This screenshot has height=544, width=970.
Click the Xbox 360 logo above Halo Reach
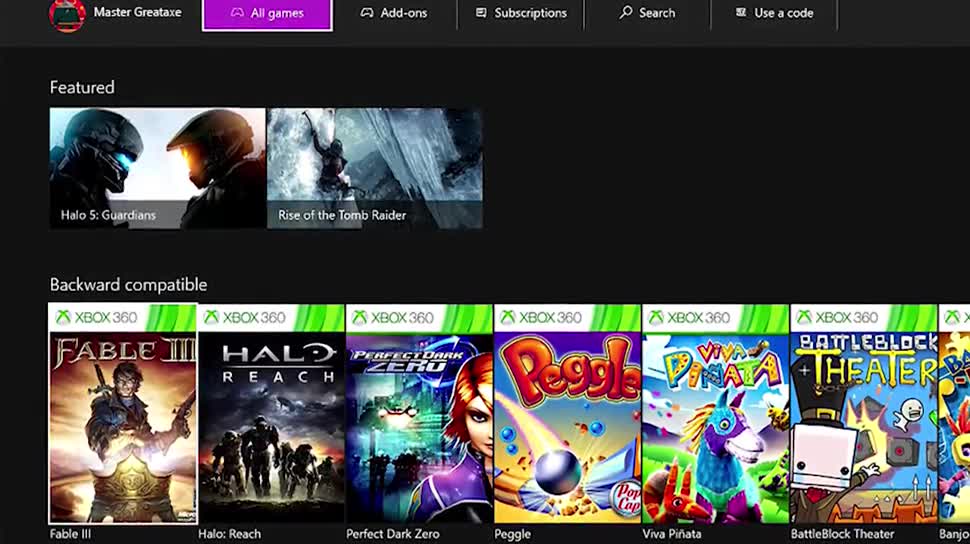pos(244,317)
